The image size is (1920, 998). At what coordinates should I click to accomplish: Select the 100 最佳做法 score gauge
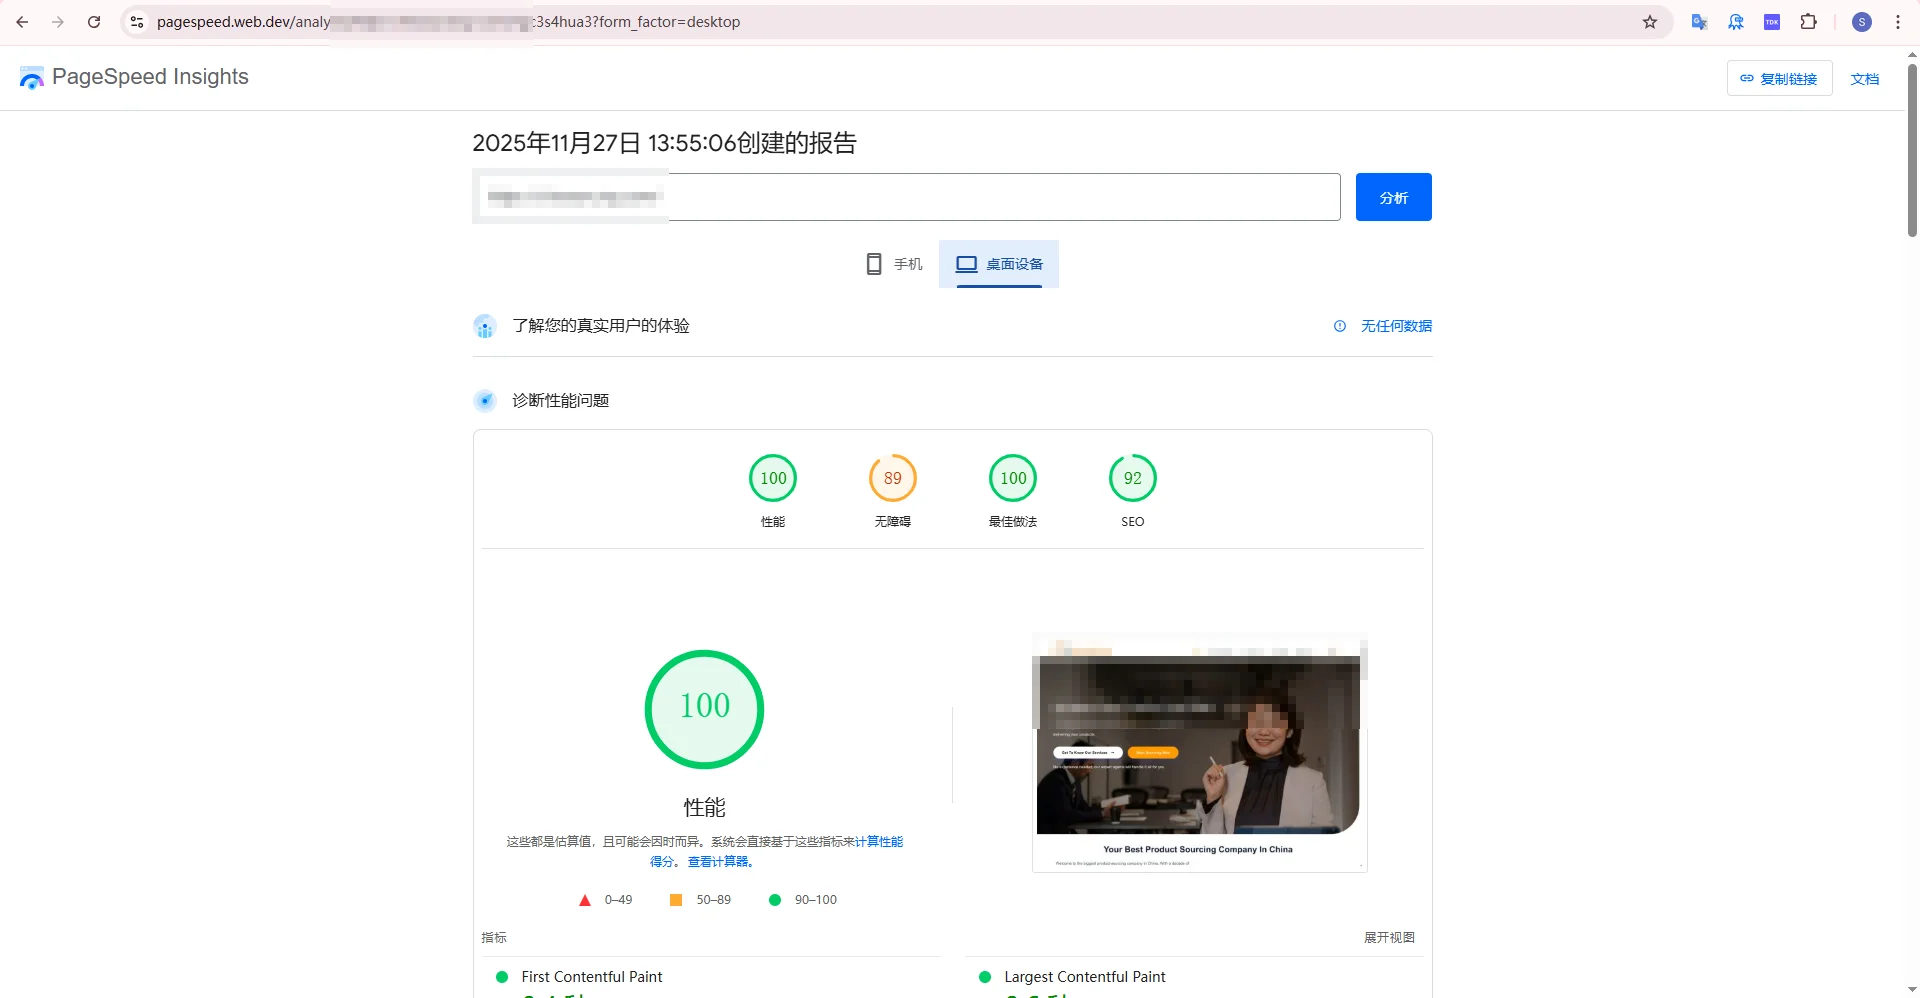tap(1012, 478)
